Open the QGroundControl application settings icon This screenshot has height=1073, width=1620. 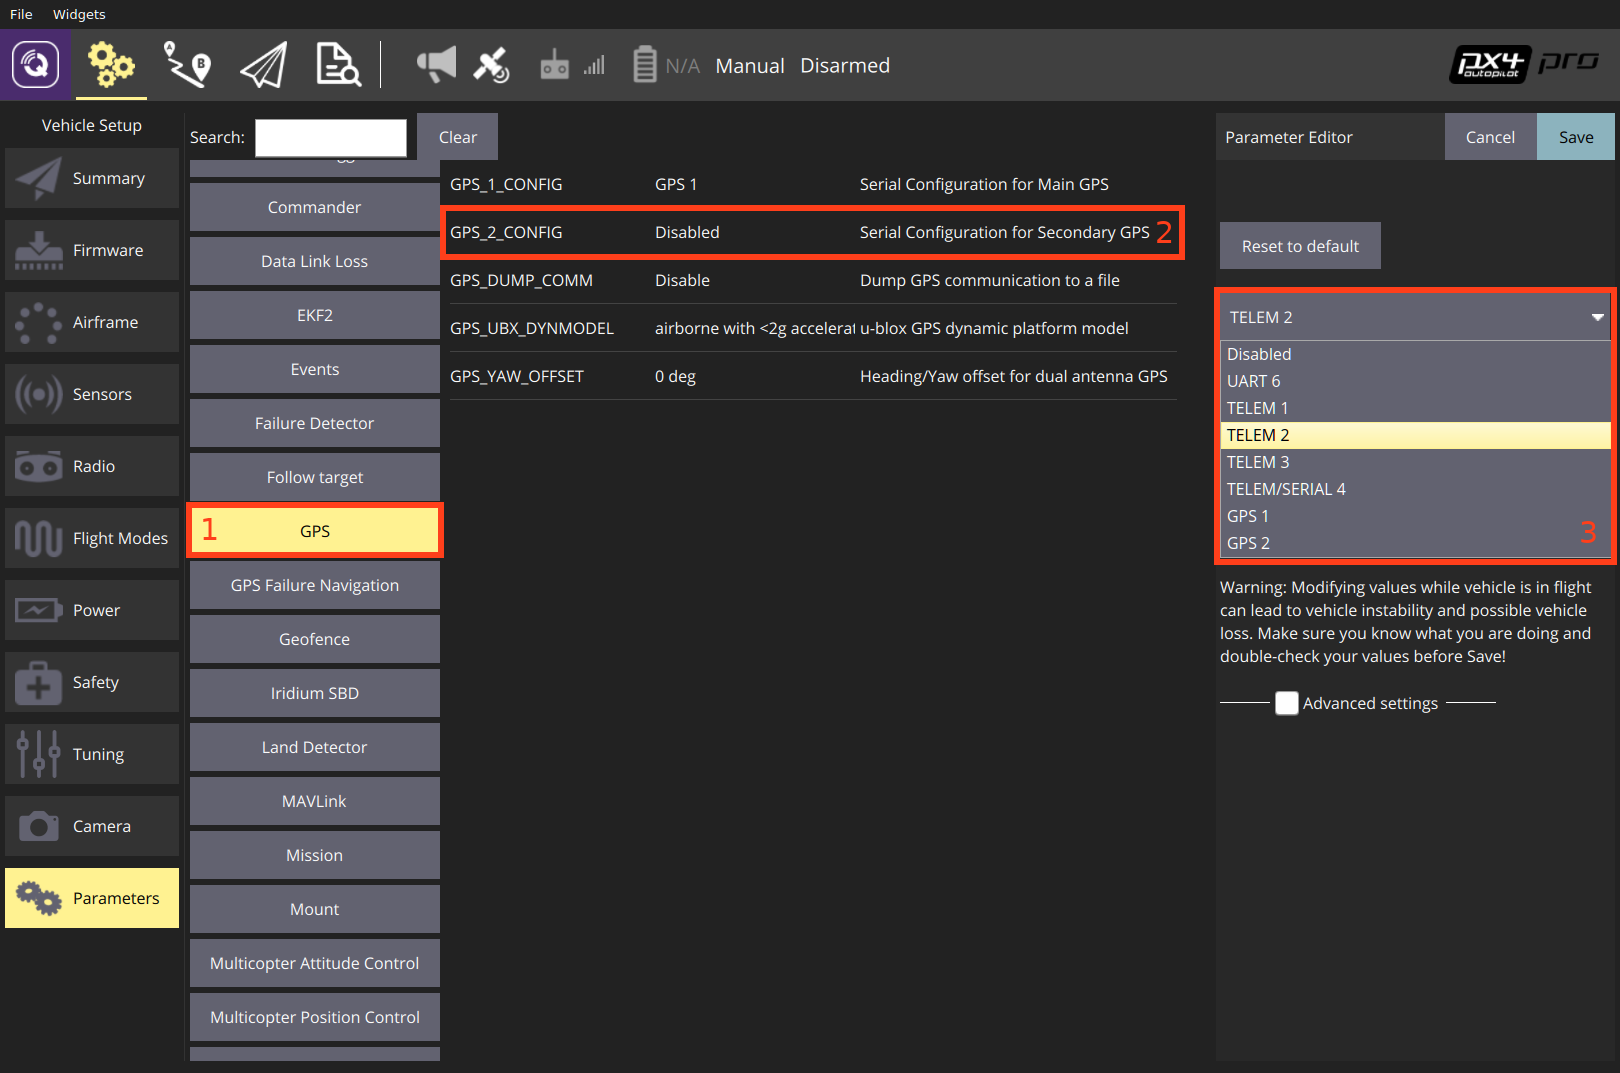coord(35,65)
